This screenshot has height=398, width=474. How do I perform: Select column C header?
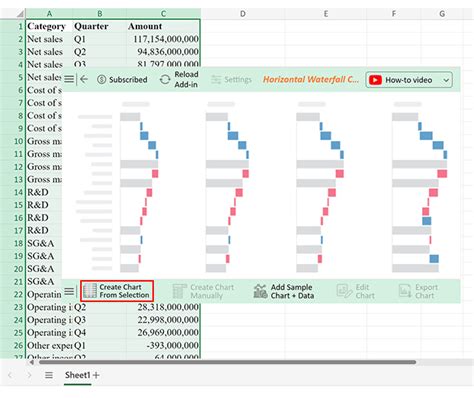[x=163, y=14]
